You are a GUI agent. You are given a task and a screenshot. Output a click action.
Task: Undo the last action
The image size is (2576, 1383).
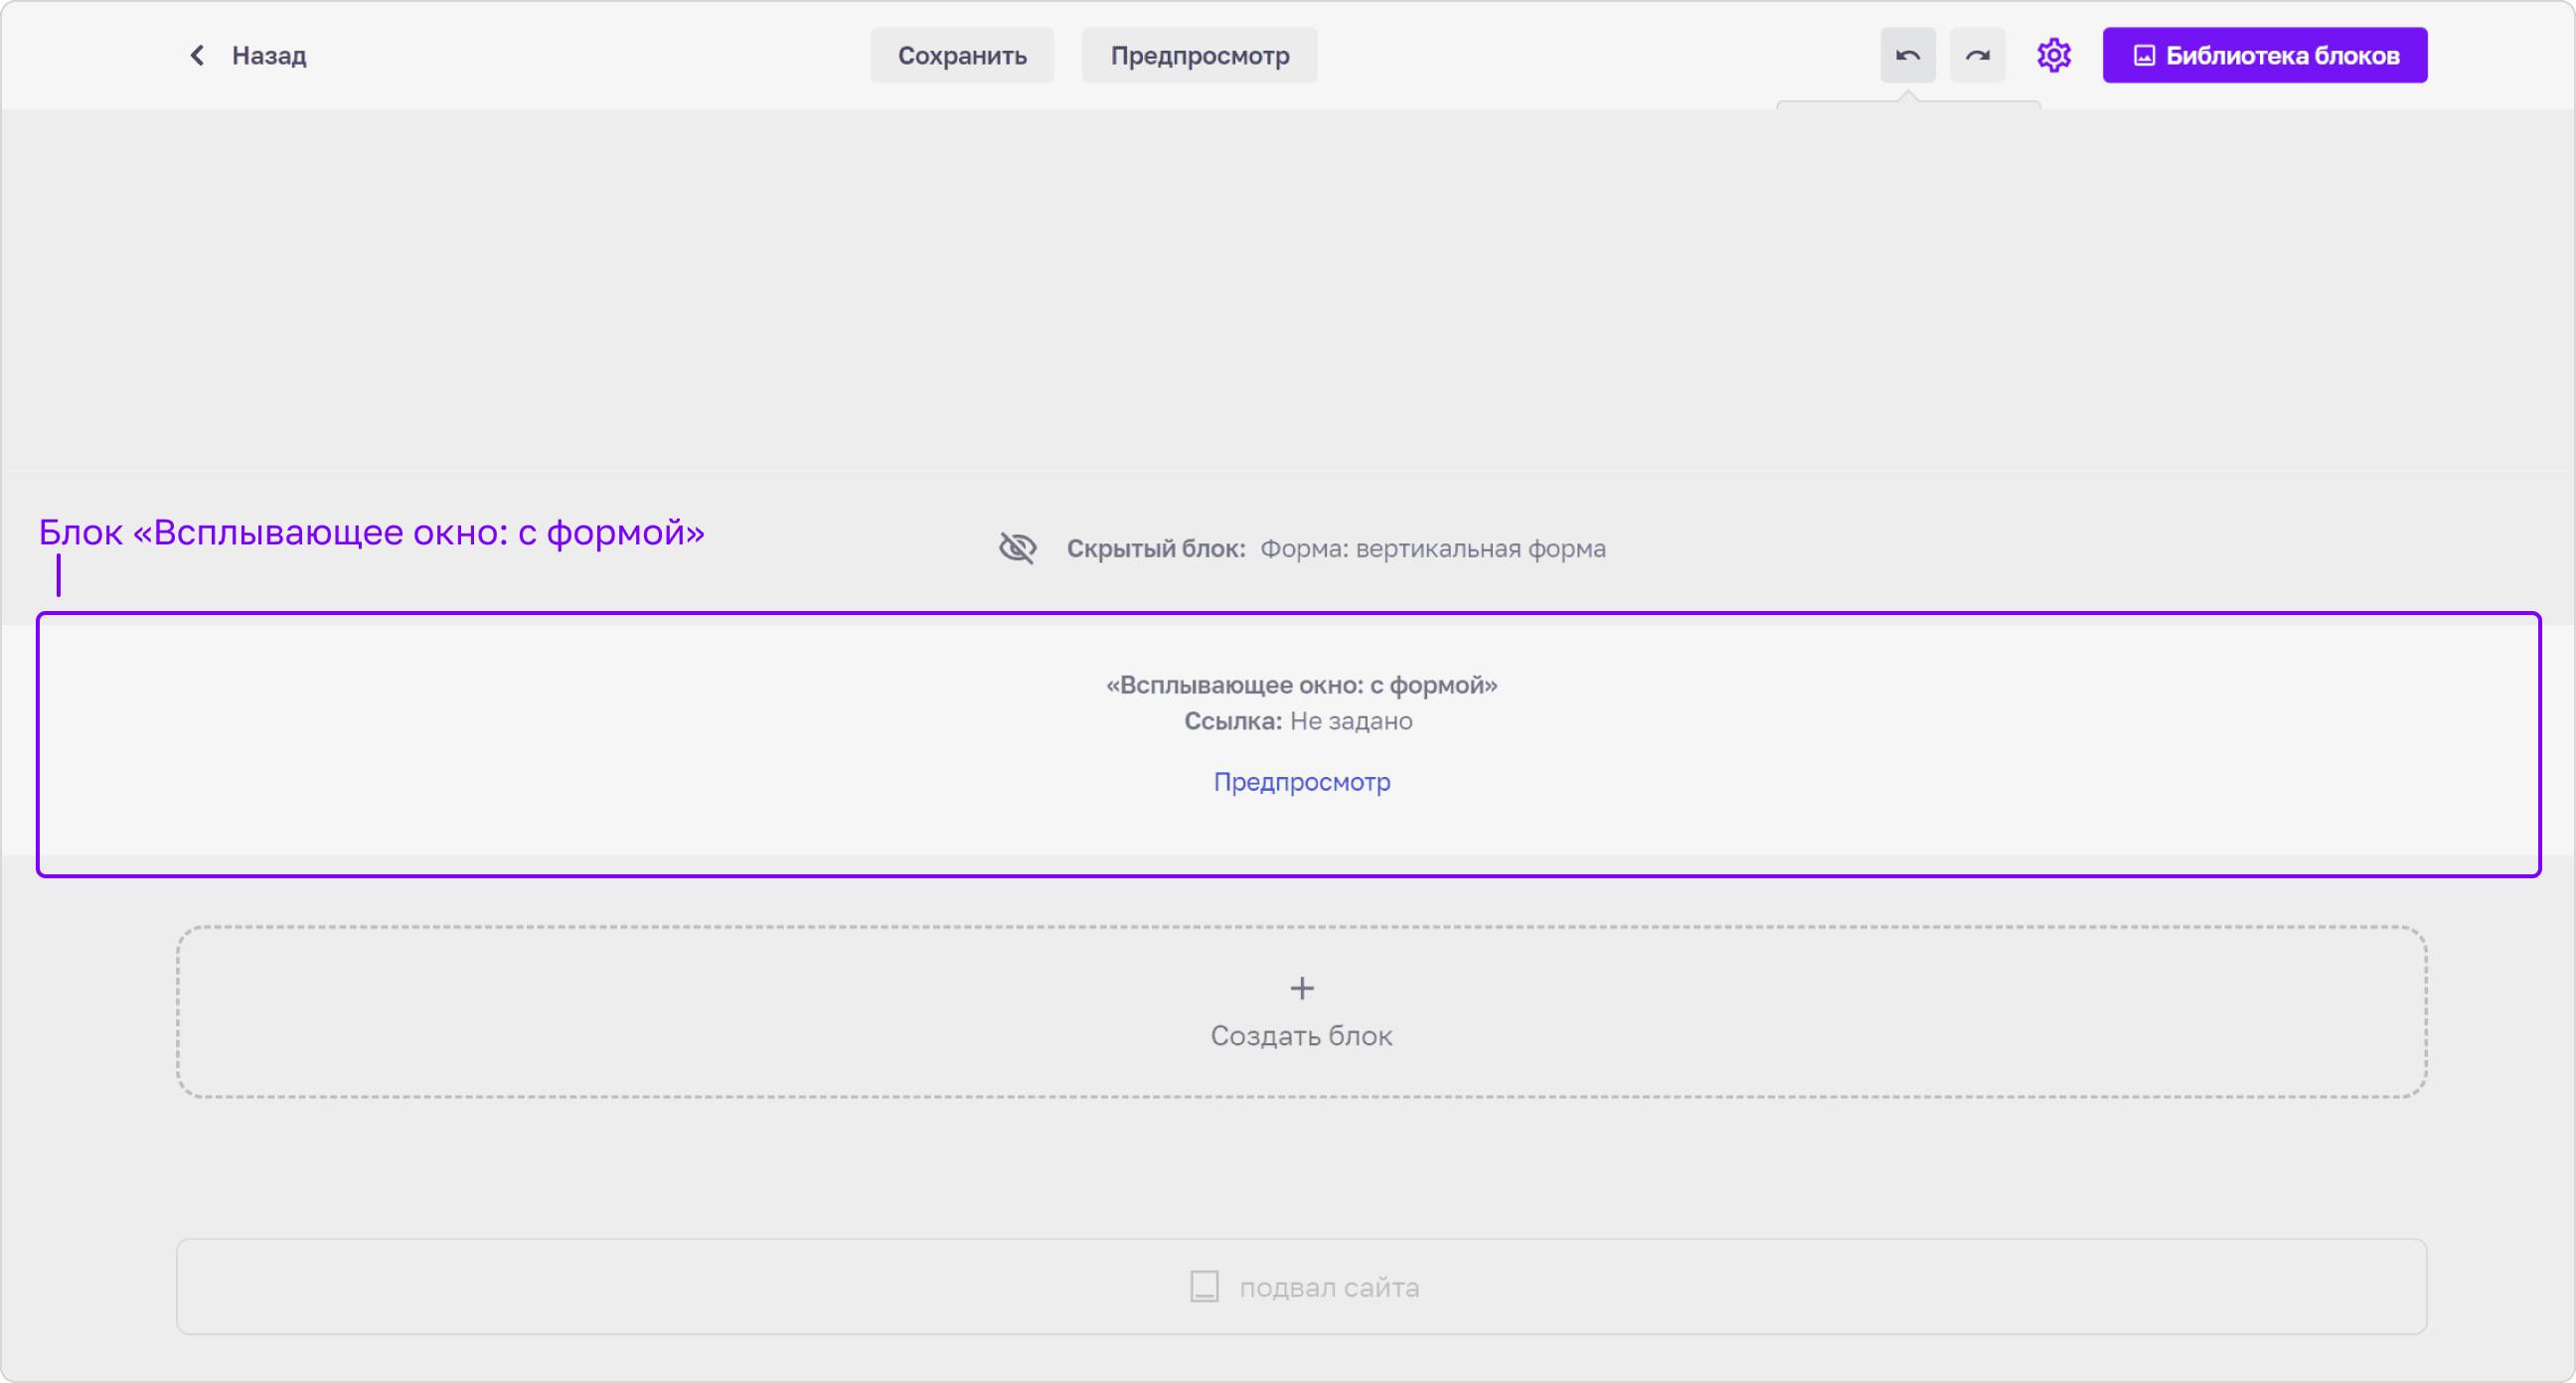1907,55
